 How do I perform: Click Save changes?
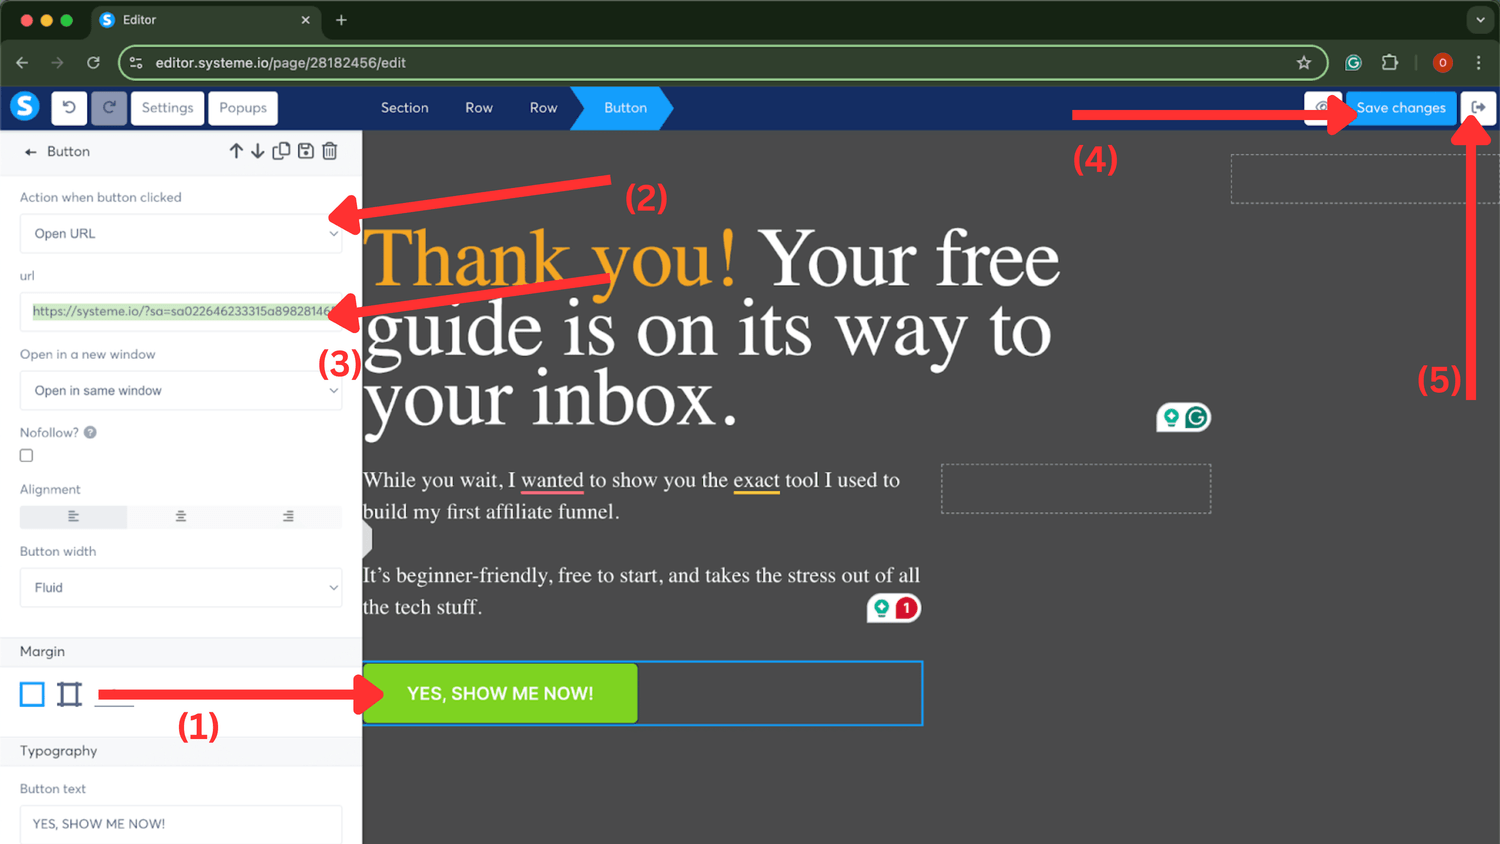(x=1401, y=108)
